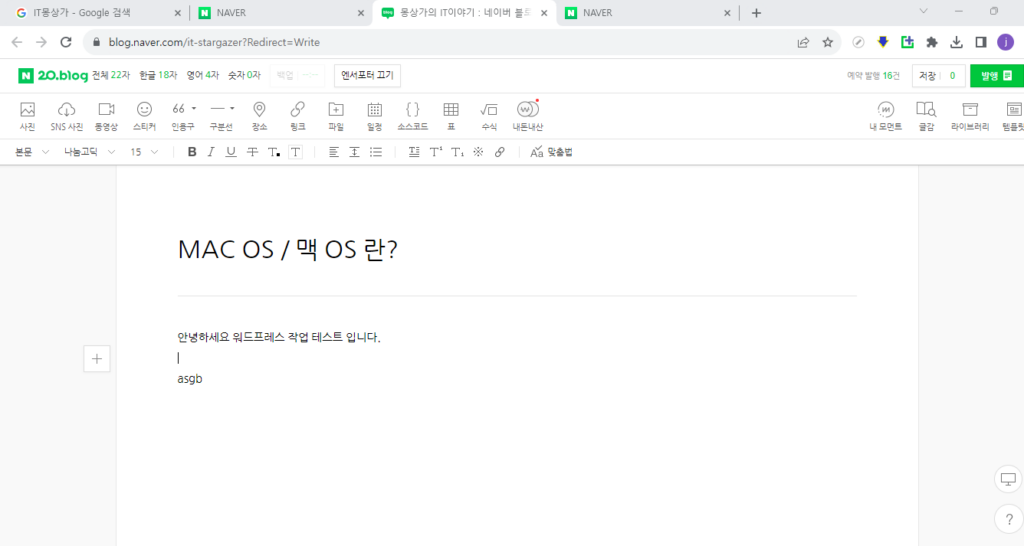Insert a special character (※)
This screenshot has width=1024, height=546.
tap(479, 152)
